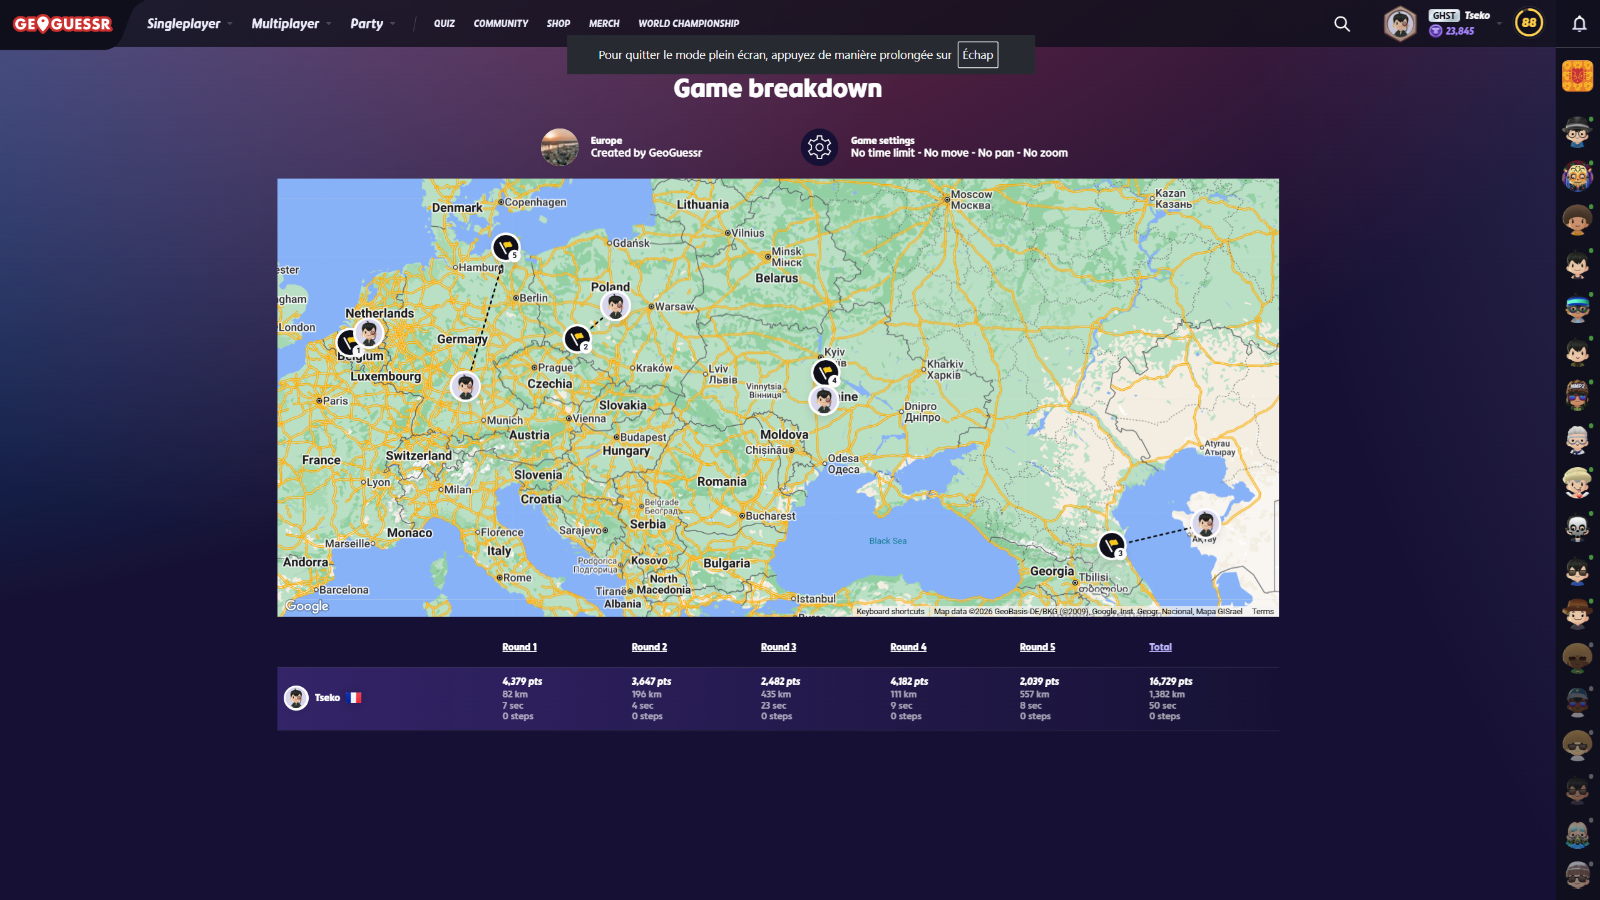Expand the Party dropdown menu
This screenshot has height=900, width=1600.
372,24
